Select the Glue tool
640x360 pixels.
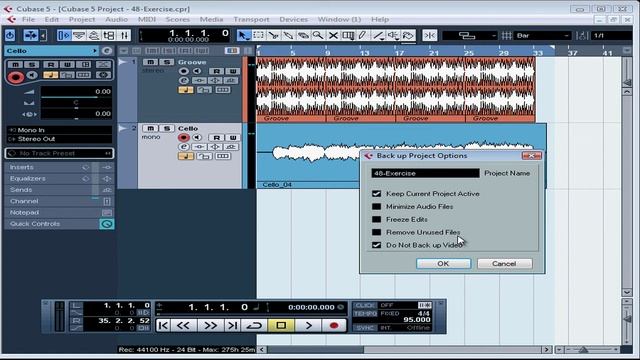click(289, 36)
